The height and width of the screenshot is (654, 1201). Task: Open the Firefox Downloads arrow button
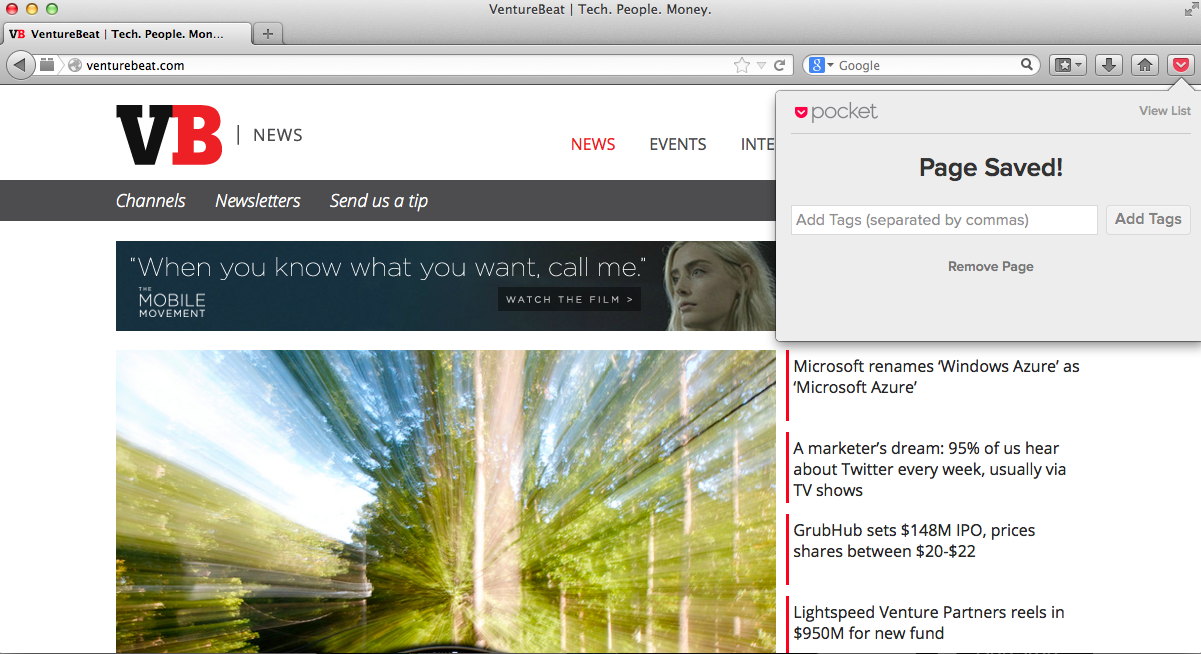(1108, 65)
